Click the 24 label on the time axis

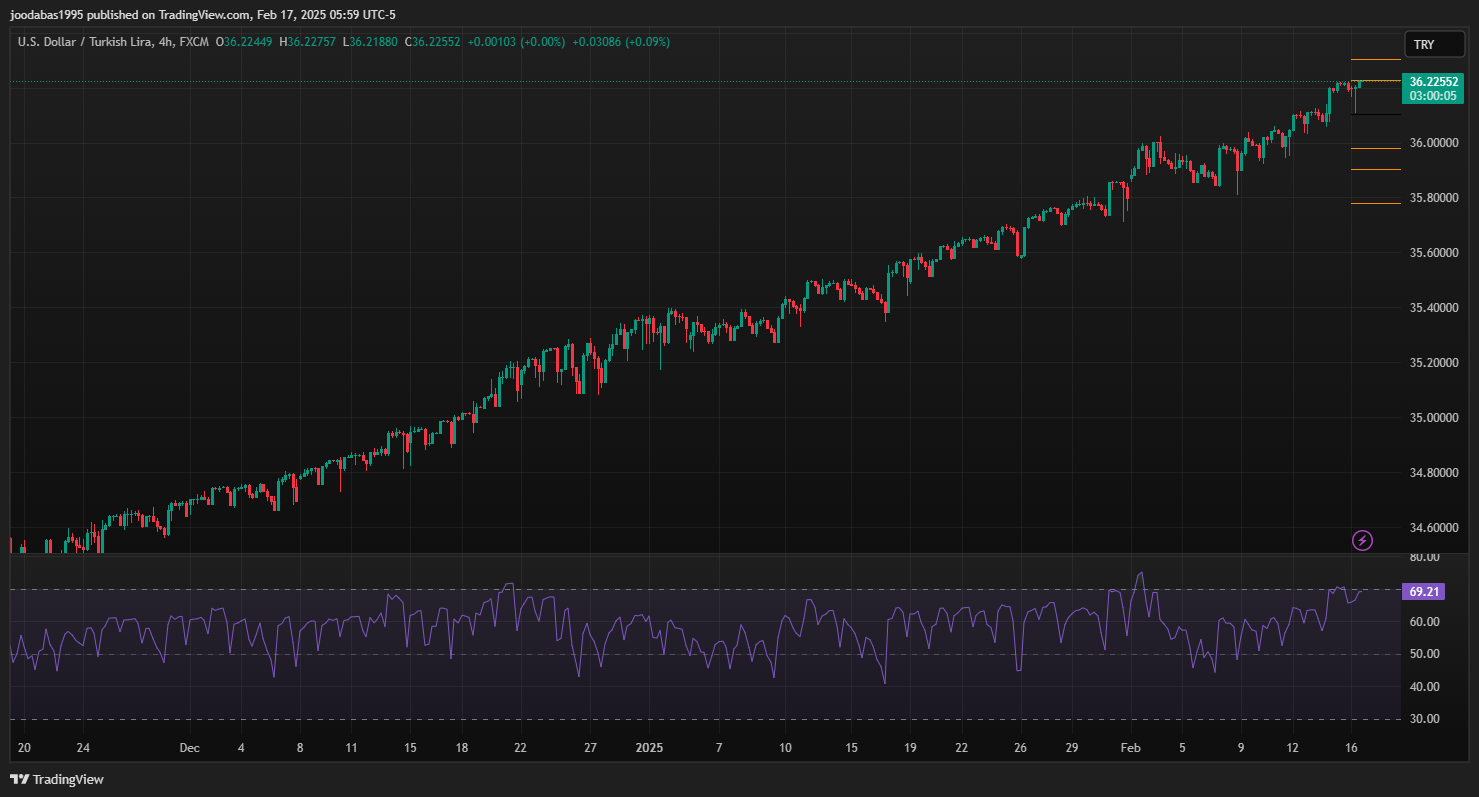(84, 748)
